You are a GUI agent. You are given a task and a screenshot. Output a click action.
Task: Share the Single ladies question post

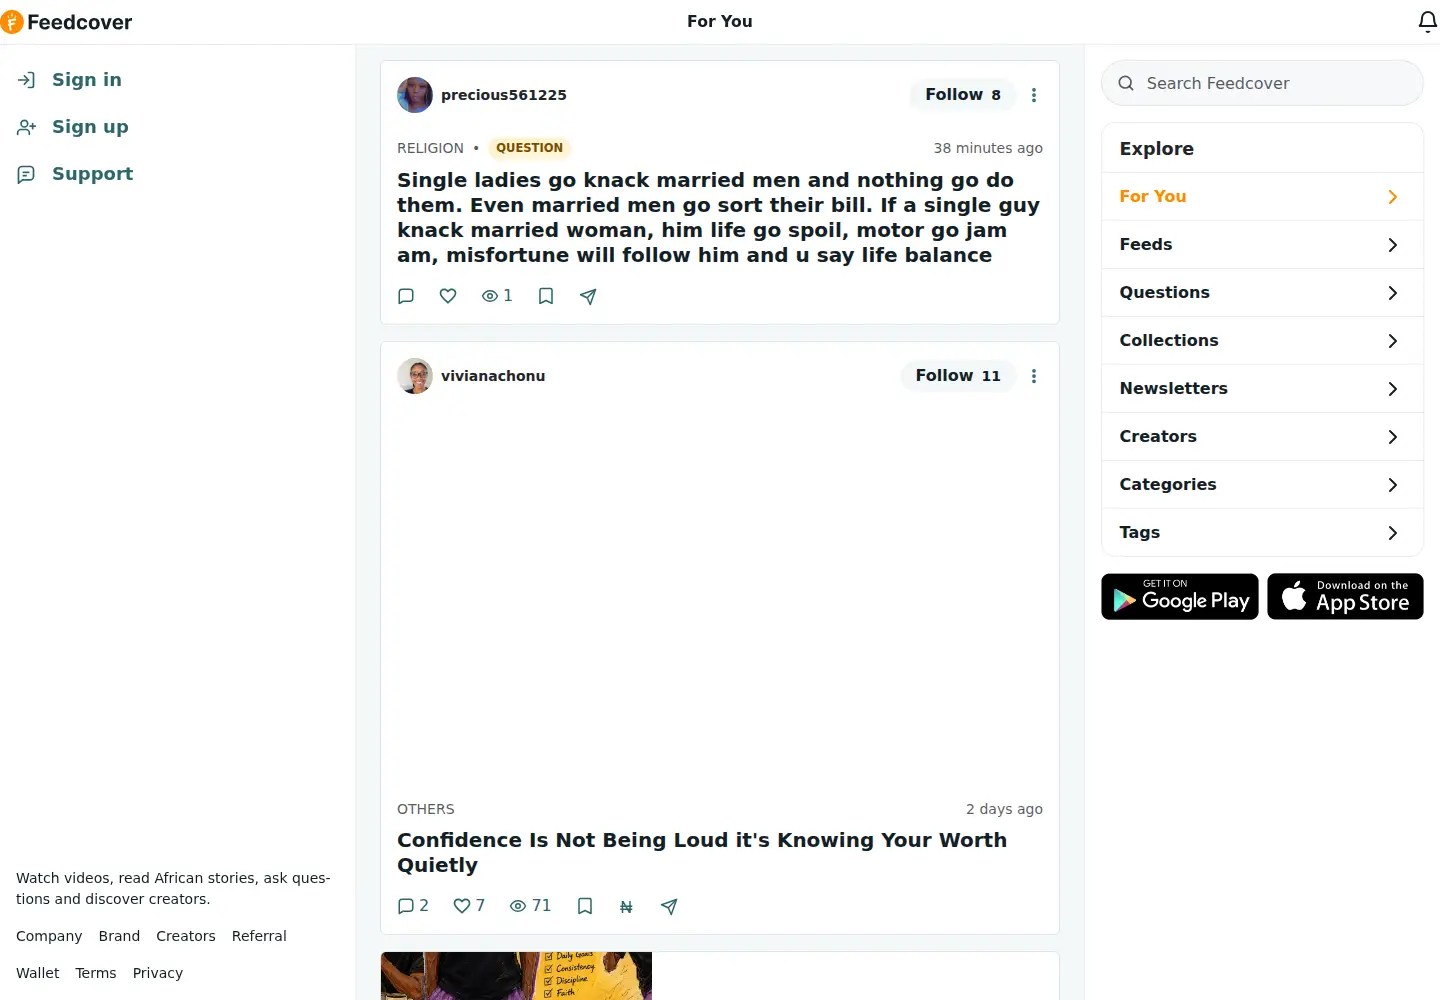(588, 296)
